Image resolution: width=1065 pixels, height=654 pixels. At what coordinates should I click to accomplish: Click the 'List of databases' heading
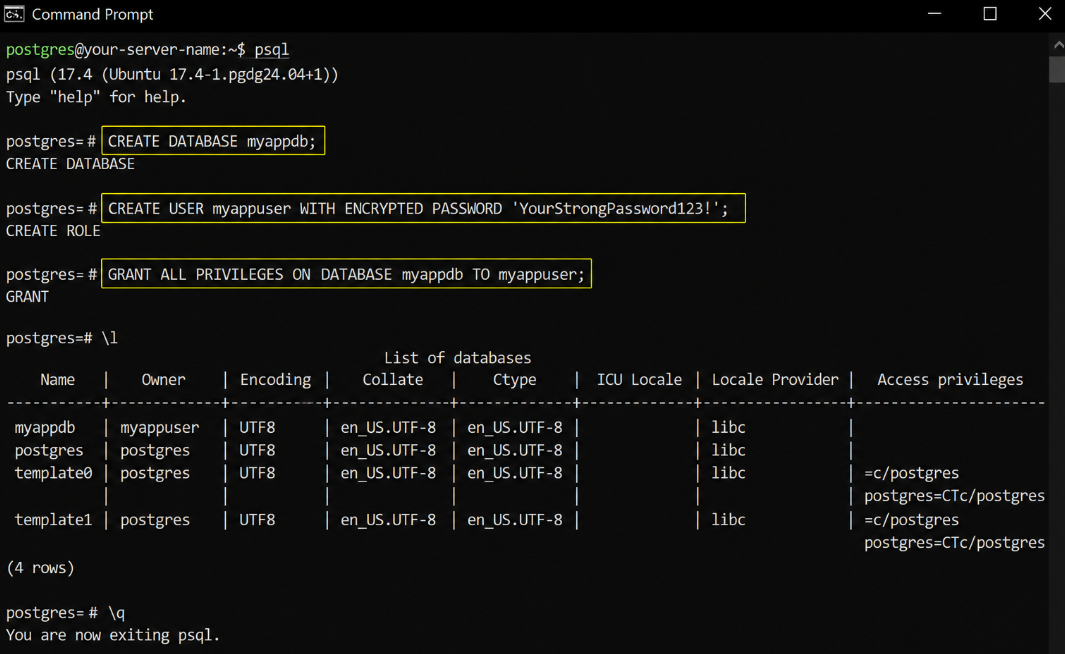pos(458,358)
